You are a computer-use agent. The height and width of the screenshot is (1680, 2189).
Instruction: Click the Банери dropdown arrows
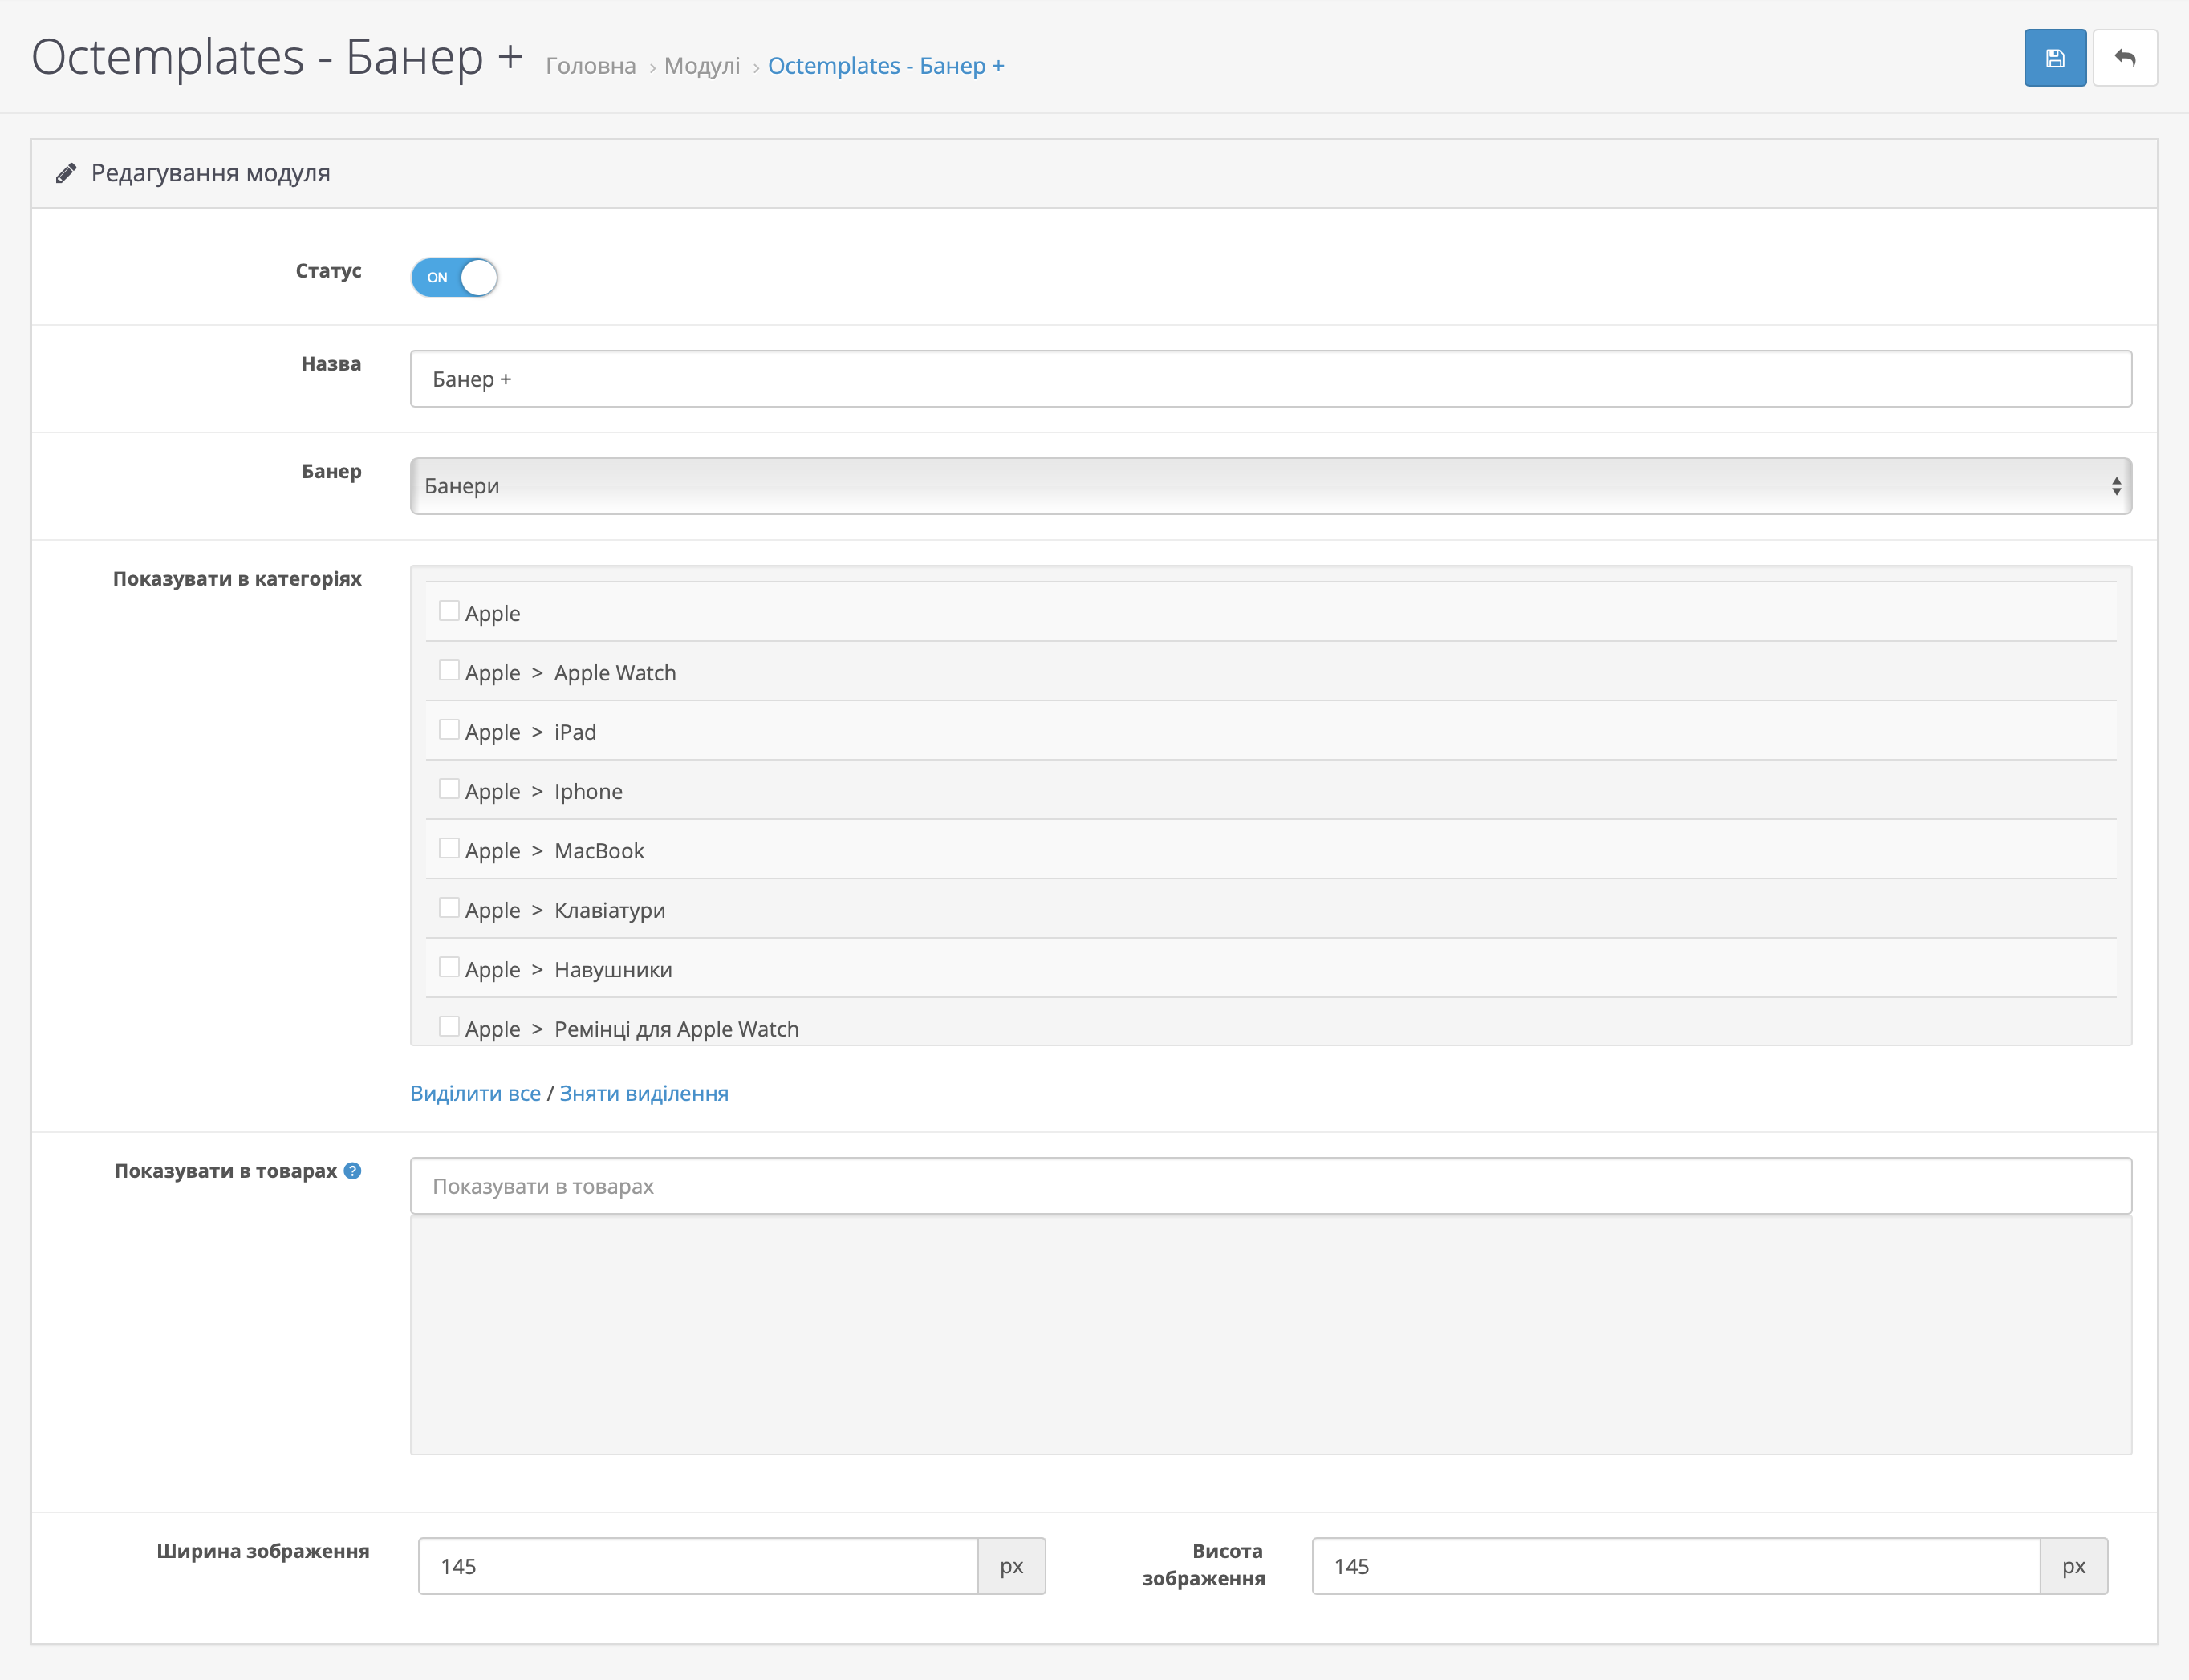2116,486
